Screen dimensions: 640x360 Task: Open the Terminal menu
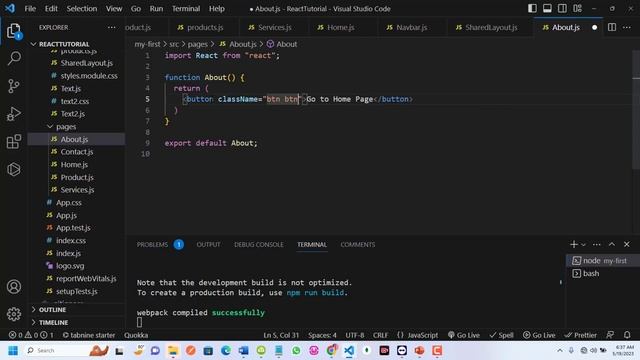click(186, 9)
